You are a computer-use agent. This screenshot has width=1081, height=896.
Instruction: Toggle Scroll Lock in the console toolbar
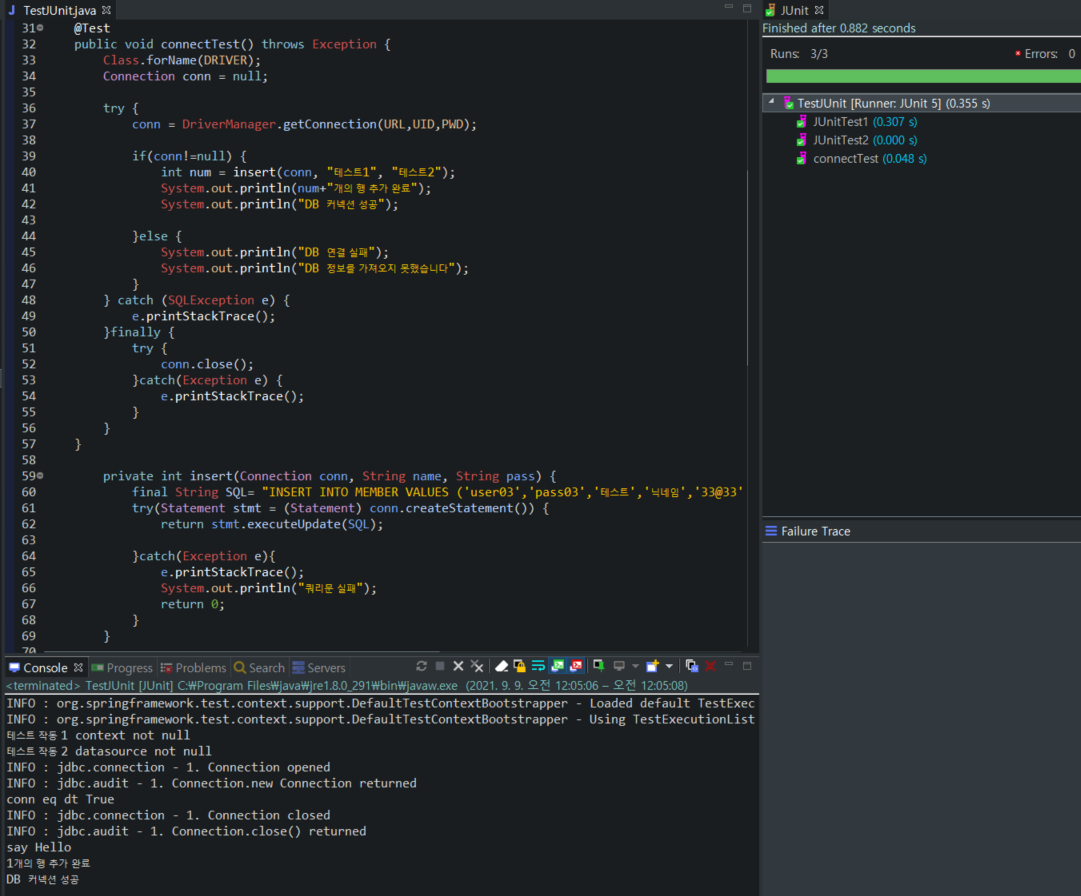tap(520, 666)
